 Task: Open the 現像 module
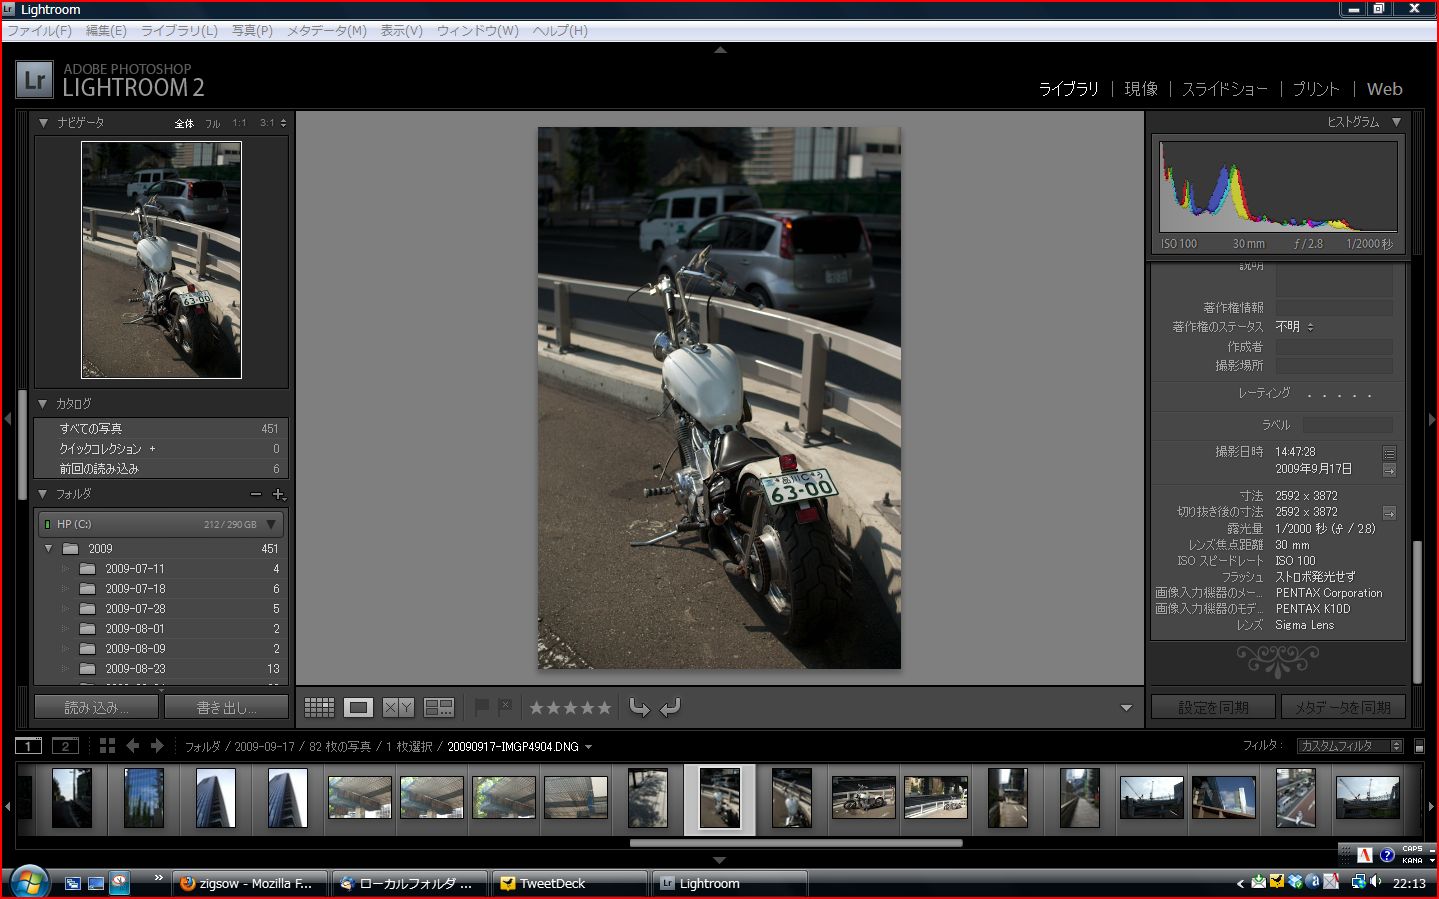[x=1140, y=89]
